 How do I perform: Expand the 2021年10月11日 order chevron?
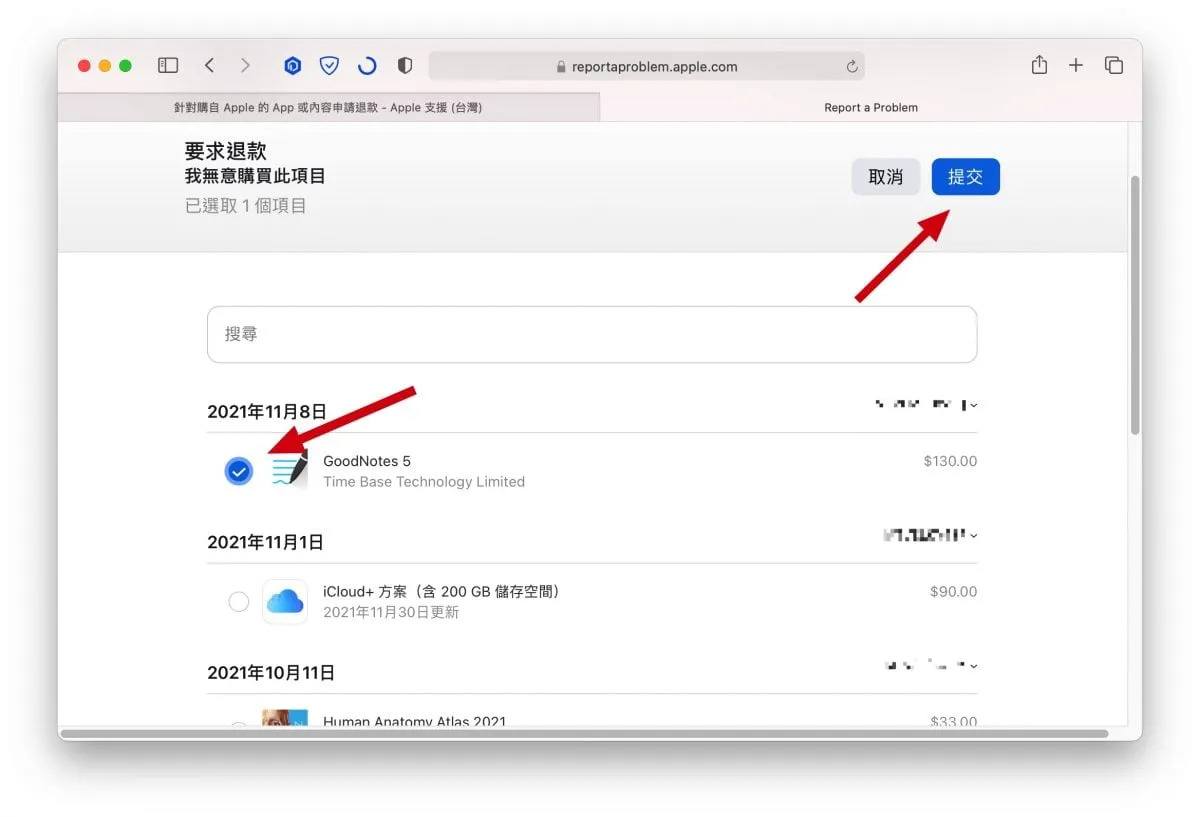coord(974,666)
